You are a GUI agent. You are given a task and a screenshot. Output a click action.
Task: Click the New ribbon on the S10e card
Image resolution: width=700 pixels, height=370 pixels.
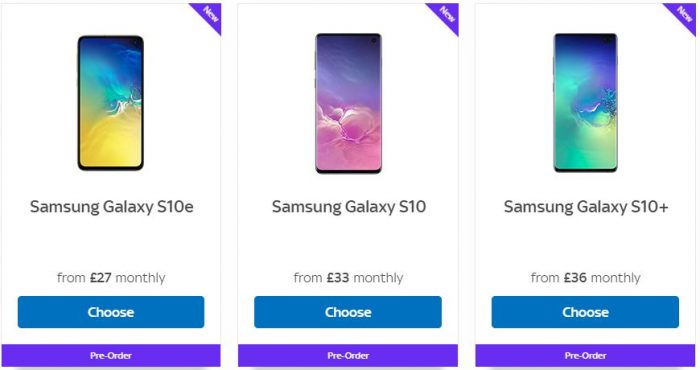pyautogui.click(x=207, y=17)
